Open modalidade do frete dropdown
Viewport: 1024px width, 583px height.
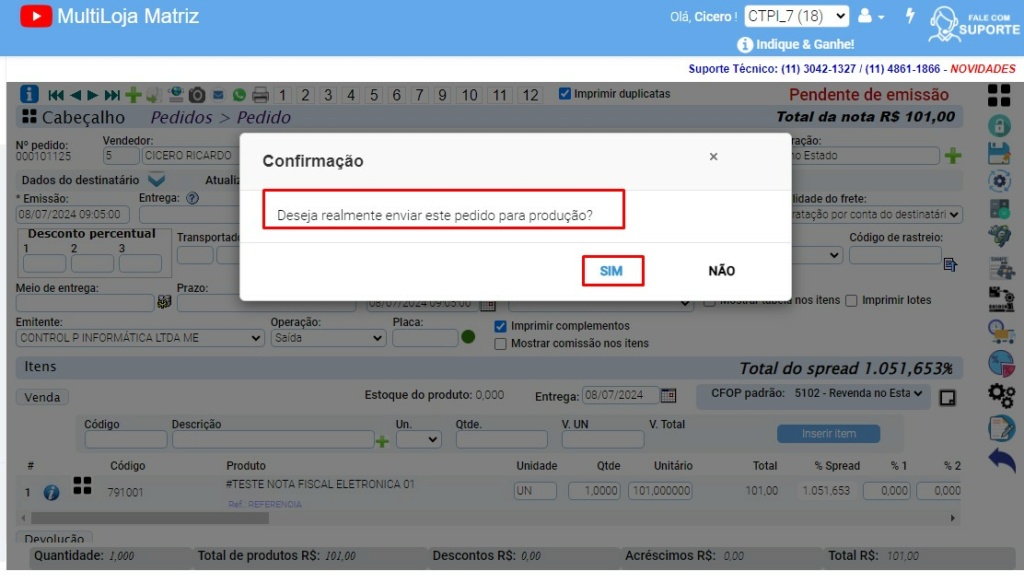(x=876, y=214)
